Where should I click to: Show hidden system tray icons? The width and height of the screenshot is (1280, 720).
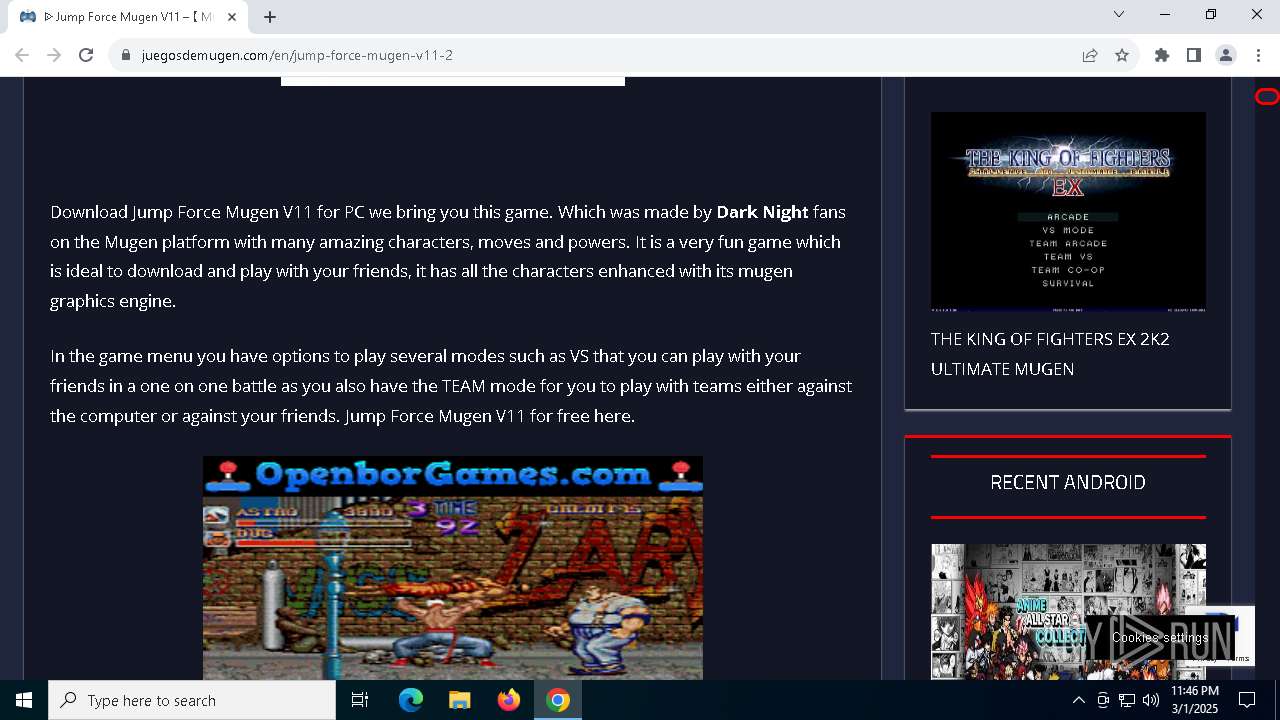[1078, 700]
